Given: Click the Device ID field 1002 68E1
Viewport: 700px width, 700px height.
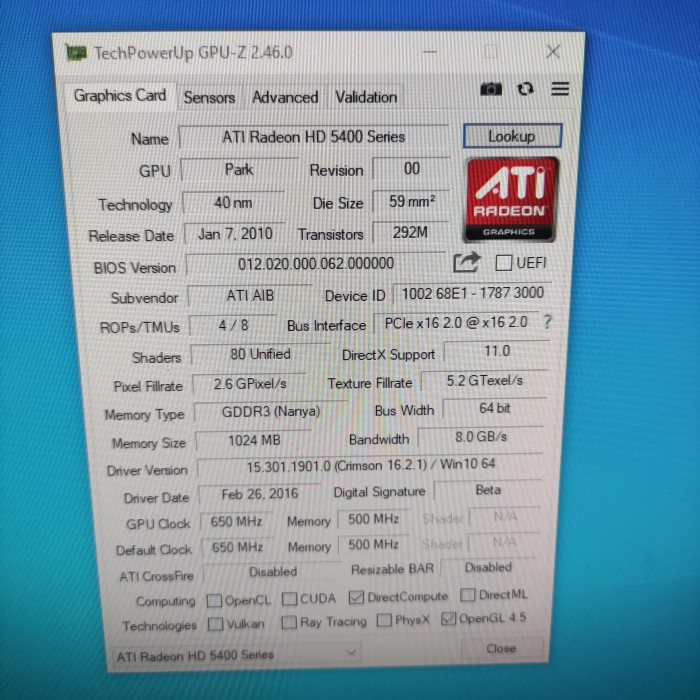Looking at the screenshot, I should (x=472, y=293).
